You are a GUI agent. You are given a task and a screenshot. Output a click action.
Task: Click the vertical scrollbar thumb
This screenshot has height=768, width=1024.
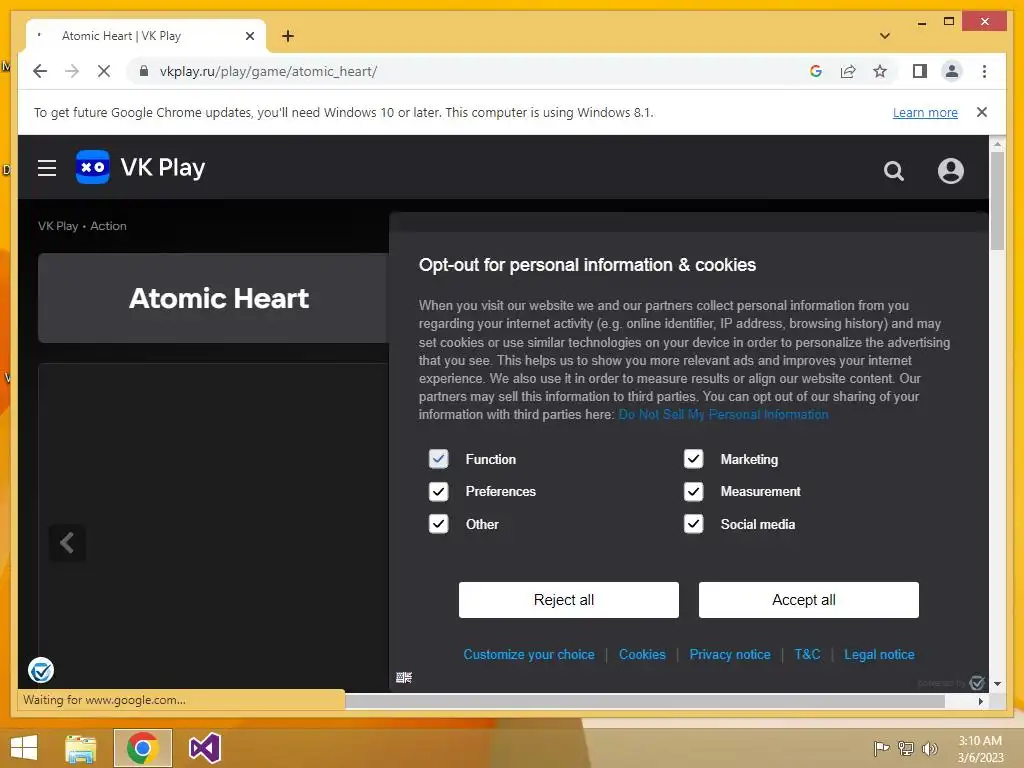tap(997, 200)
